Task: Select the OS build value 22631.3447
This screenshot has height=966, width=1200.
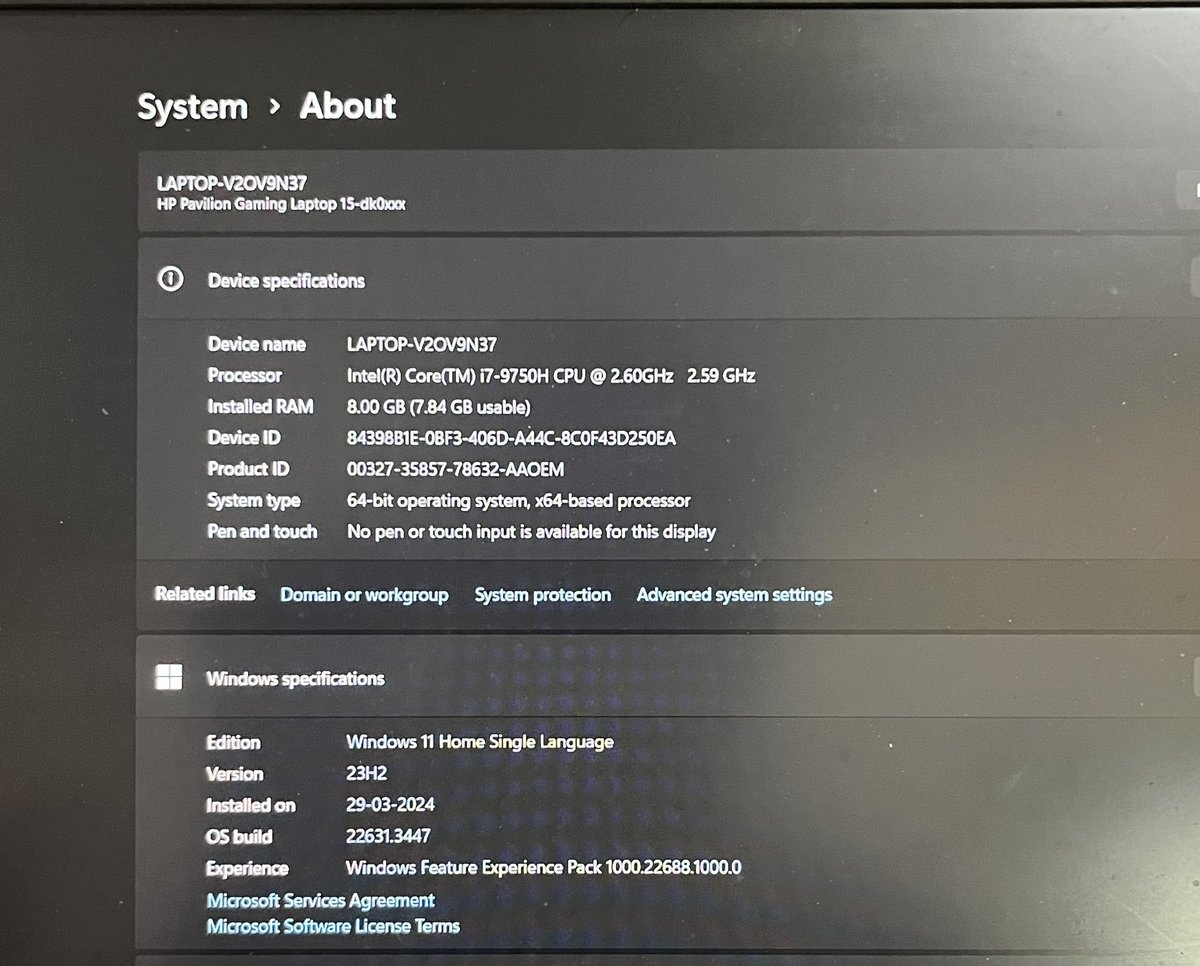Action: (x=388, y=836)
